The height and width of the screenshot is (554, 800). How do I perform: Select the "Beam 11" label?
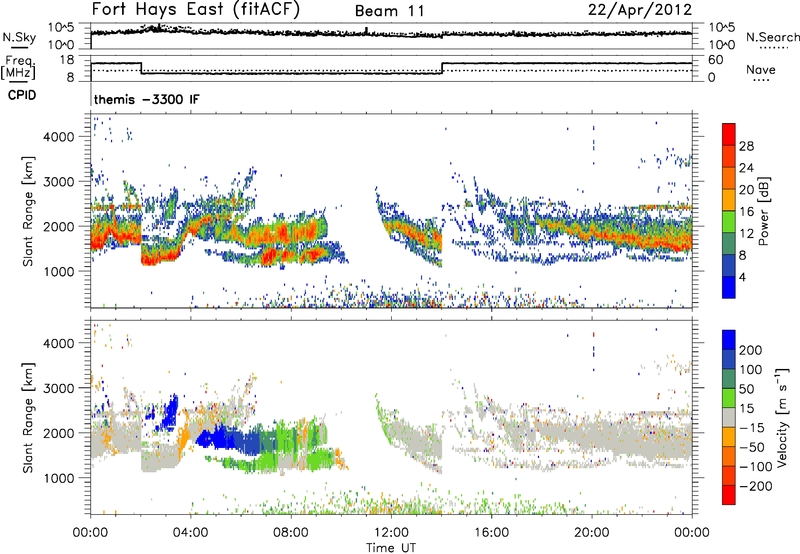389,11
